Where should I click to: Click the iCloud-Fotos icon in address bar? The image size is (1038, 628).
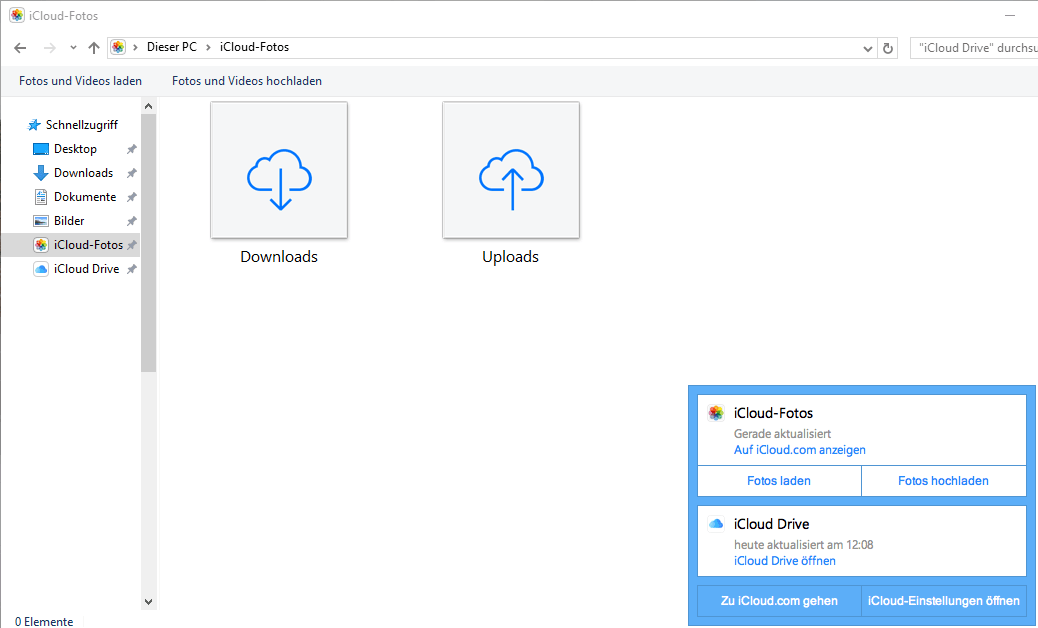click(118, 47)
